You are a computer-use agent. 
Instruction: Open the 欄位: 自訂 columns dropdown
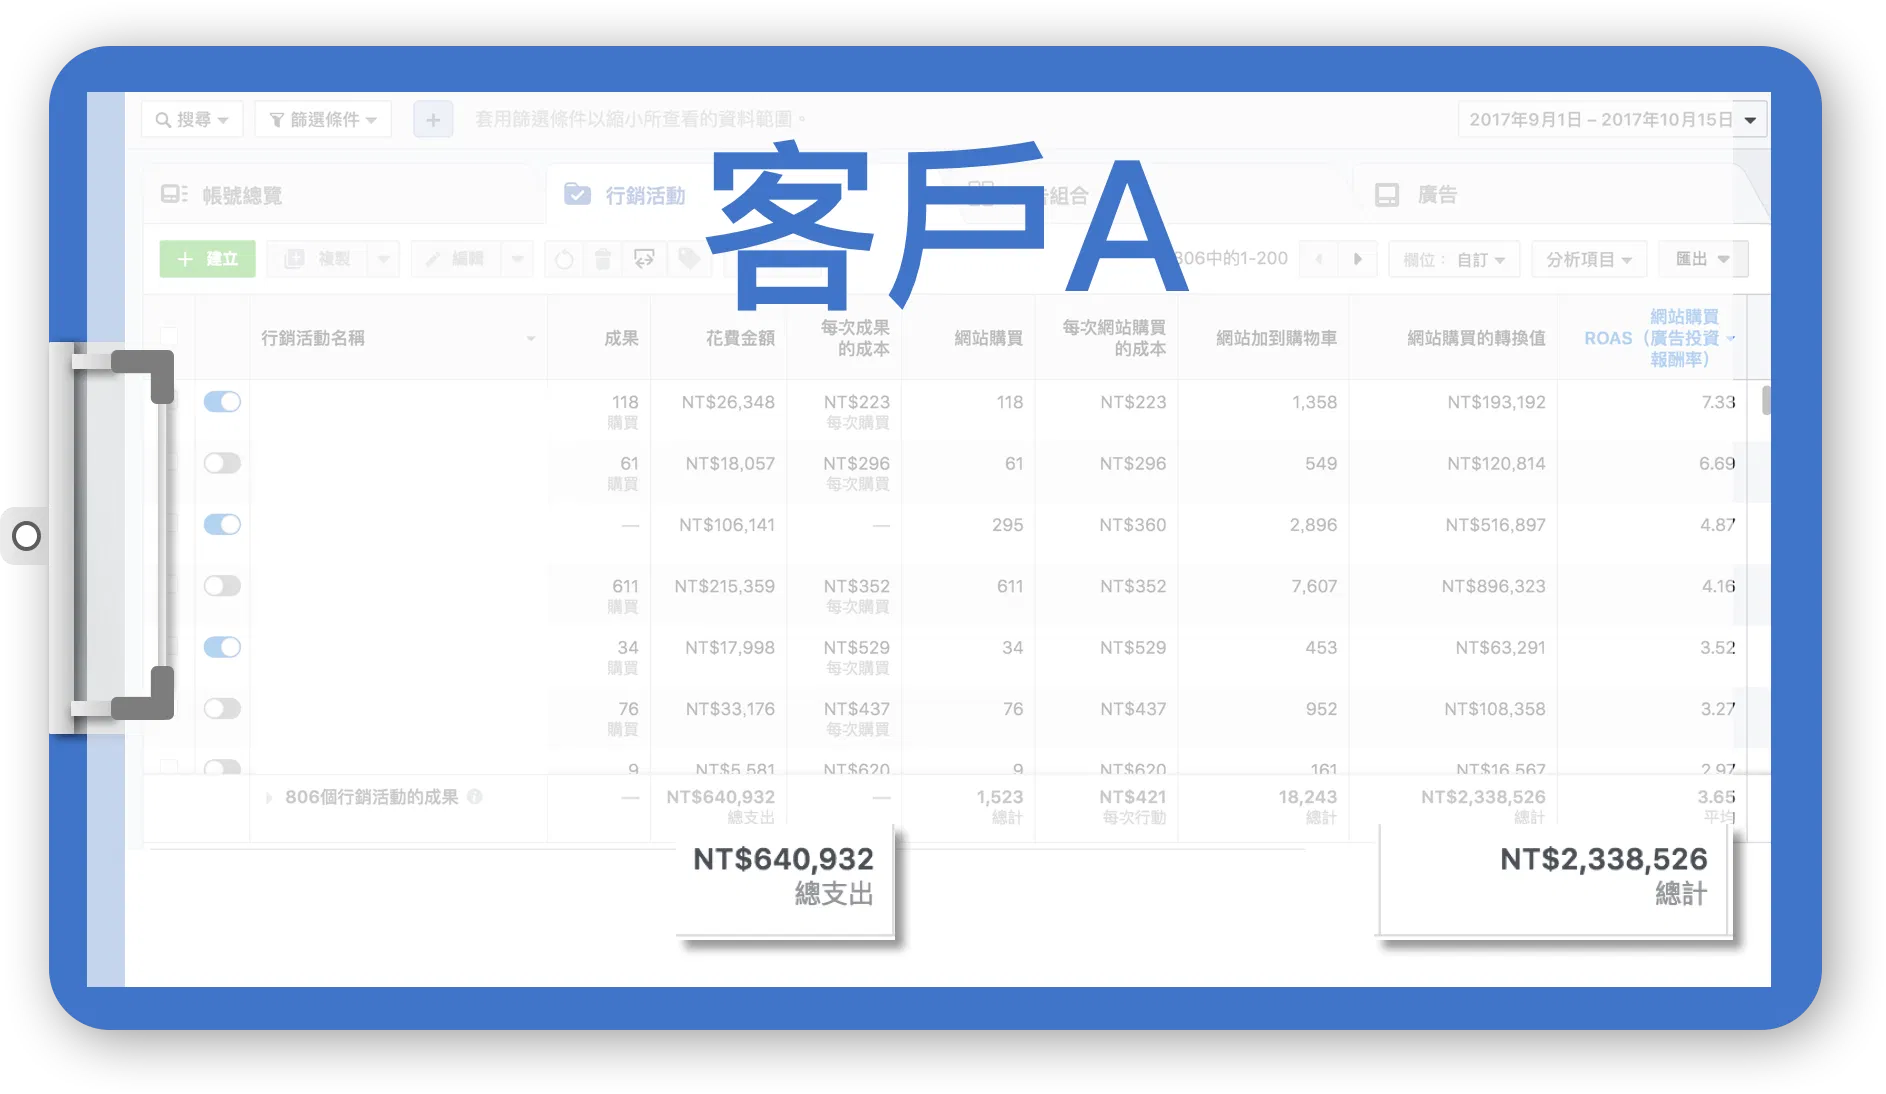[1454, 260]
